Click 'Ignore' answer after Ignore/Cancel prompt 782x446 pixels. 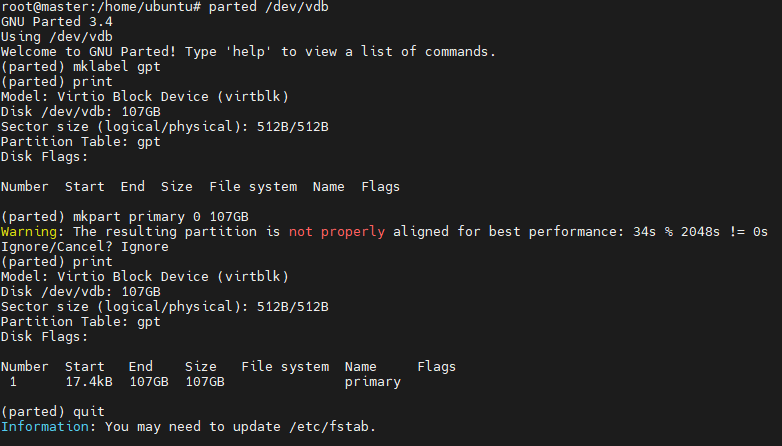tap(145, 247)
